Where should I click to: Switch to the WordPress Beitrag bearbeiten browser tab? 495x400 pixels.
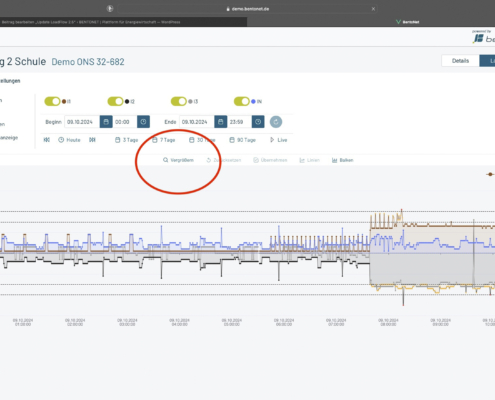coord(123,22)
